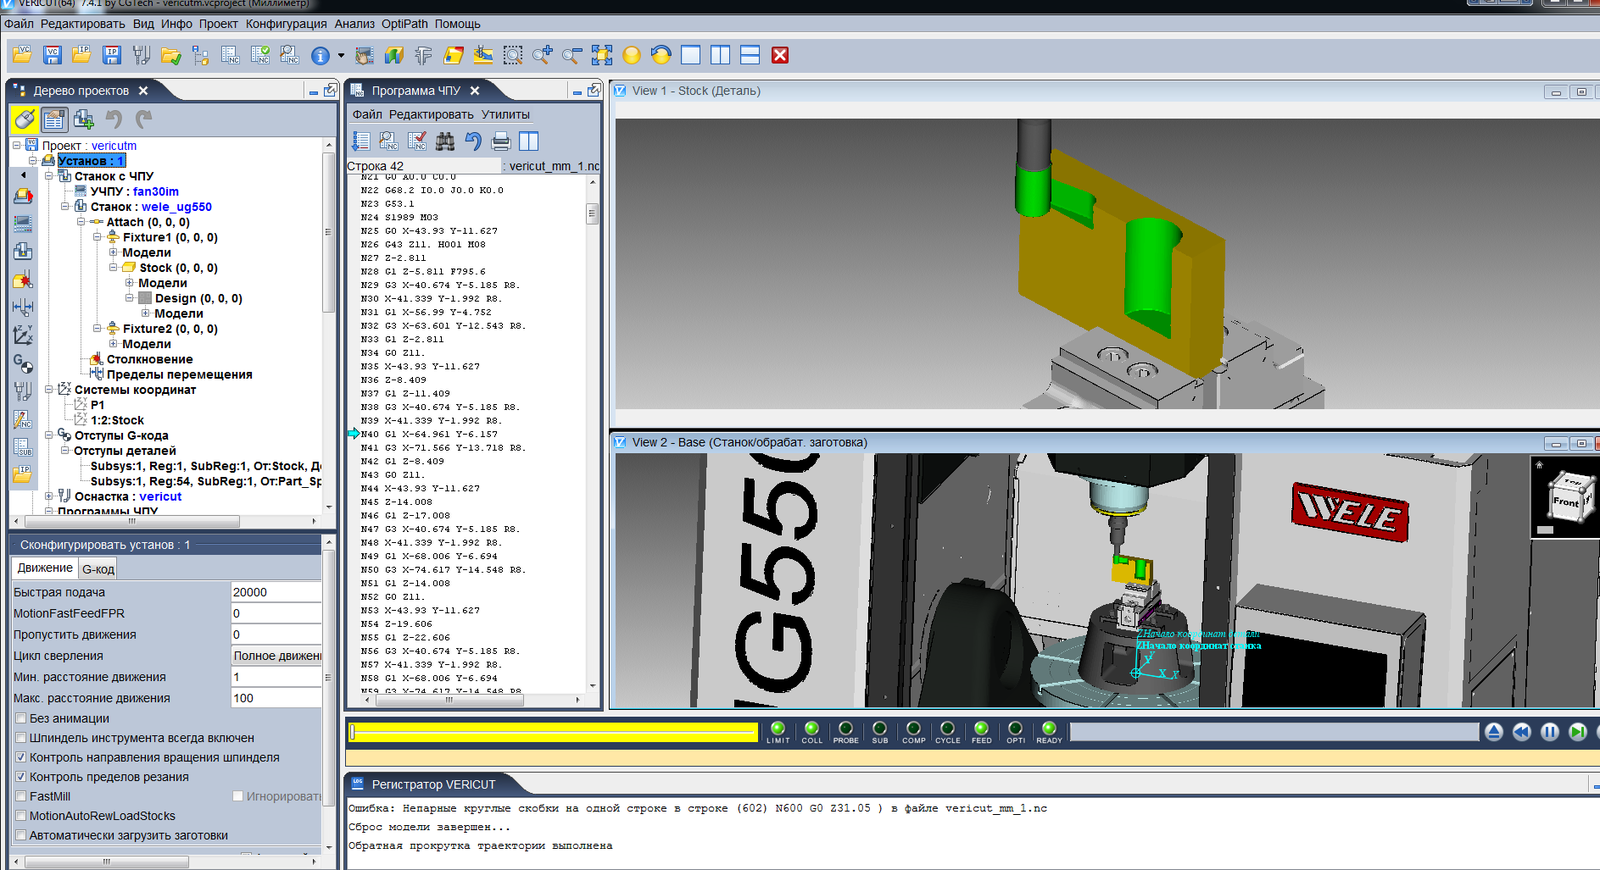Viewport: 1600px width, 870px height.
Task: Click the blue Info icon
Action: coord(320,56)
